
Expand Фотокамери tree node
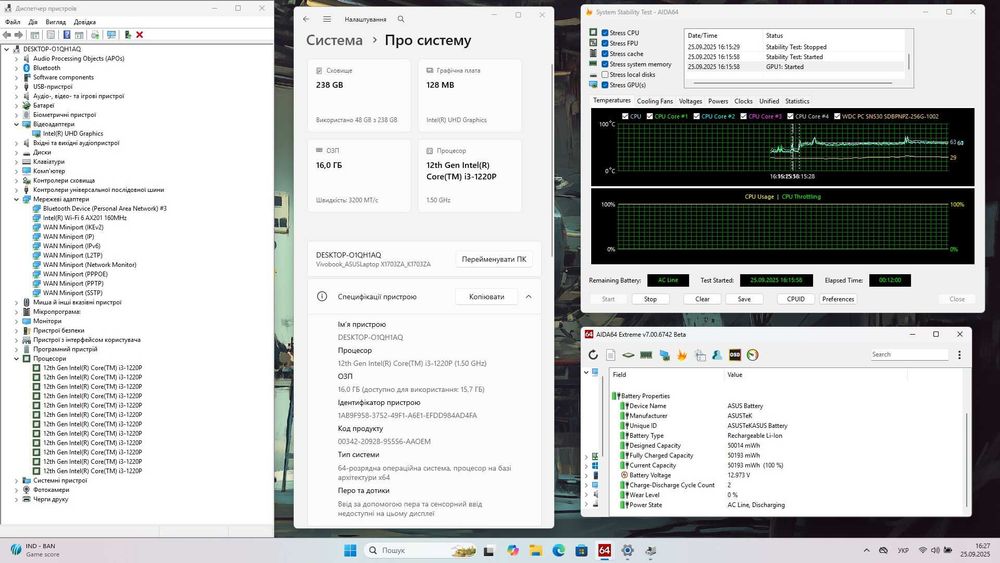click(x=17, y=490)
